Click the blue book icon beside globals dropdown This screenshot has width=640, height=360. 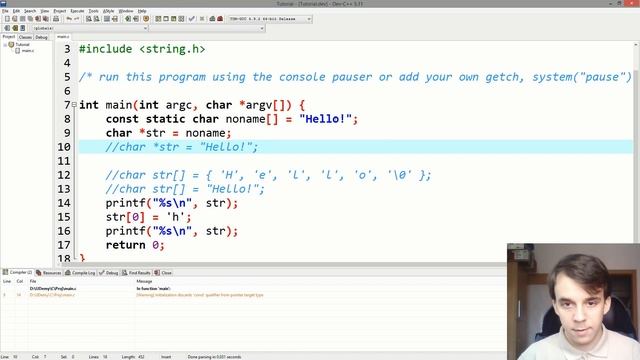click(x=22, y=28)
